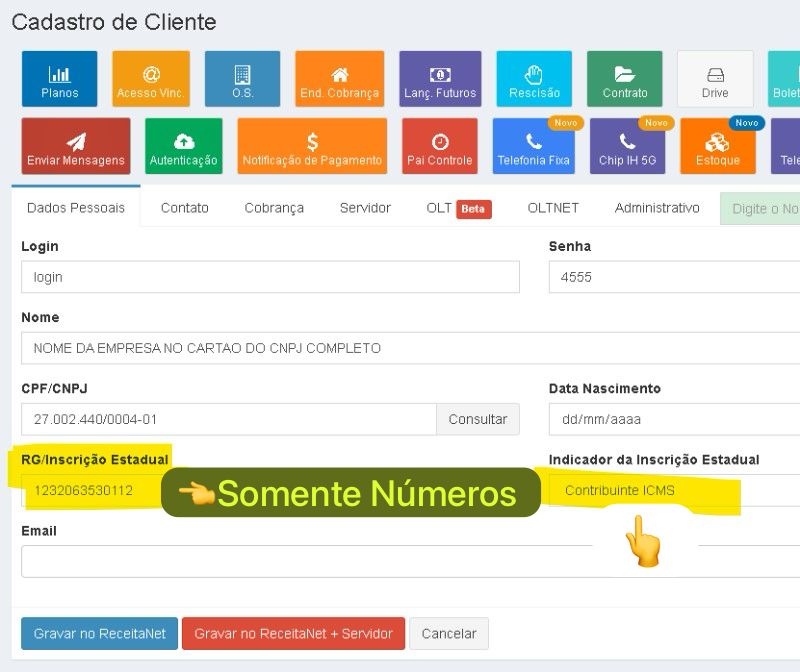Open the Planos chart icon tile

click(59, 79)
